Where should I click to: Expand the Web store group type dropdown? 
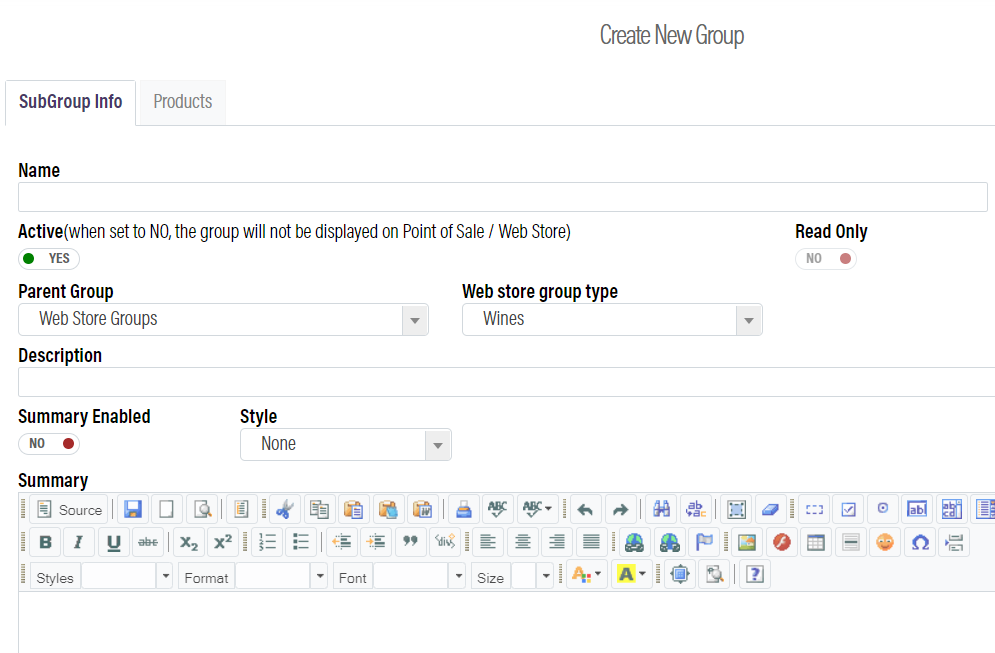click(612, 319)
